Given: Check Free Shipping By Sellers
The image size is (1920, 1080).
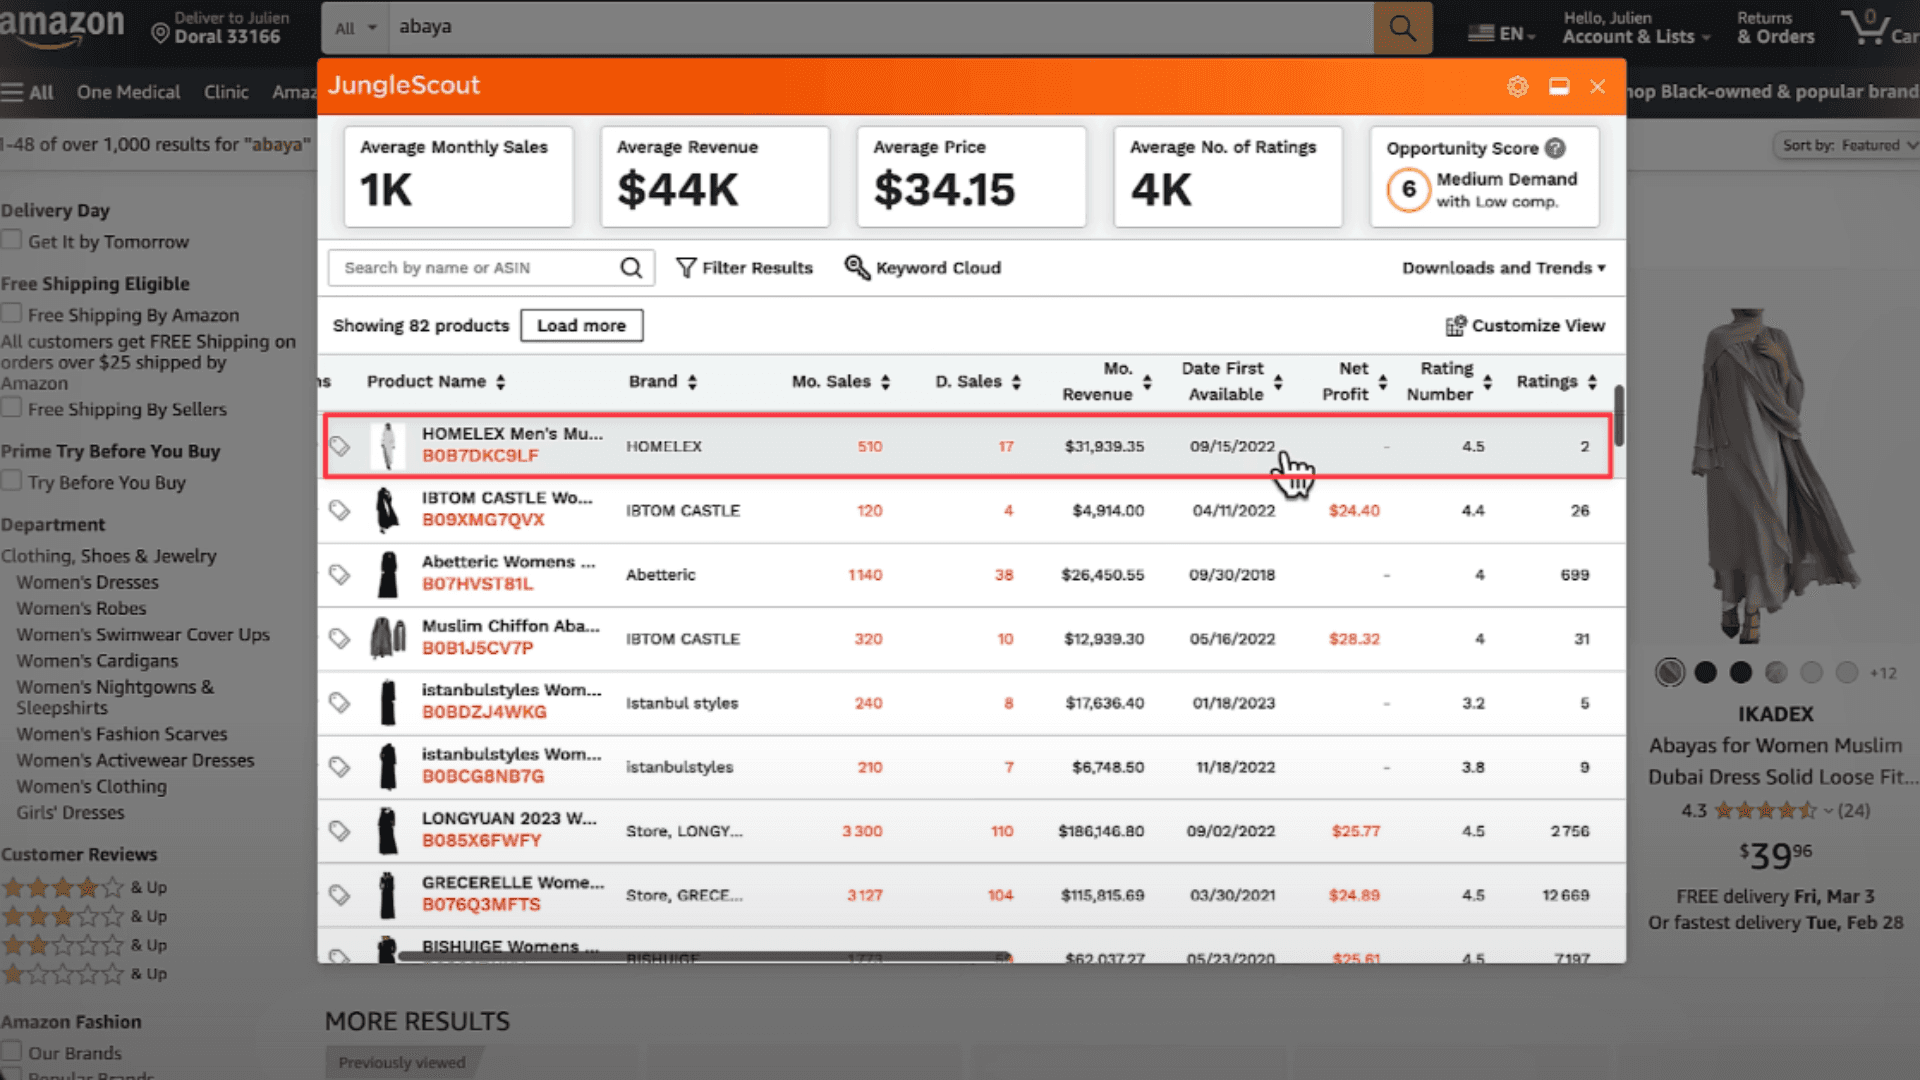Looking at the screenshot, I should pyautogui.click(x=12, y=408).
